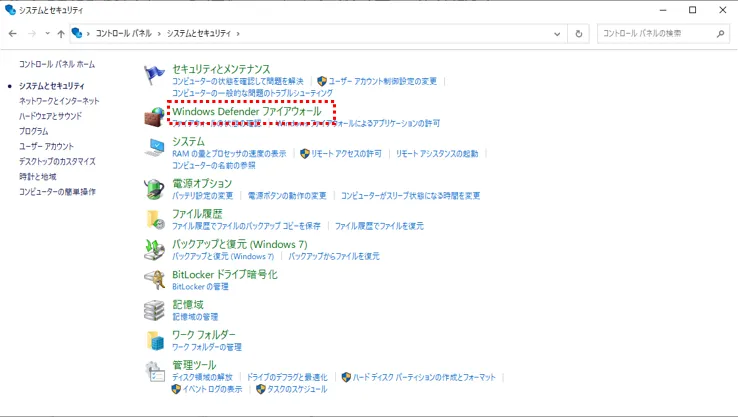Click the Windows Defender Firewall brick wall icon
Screen dimensions: 738x417
point(154,117)
